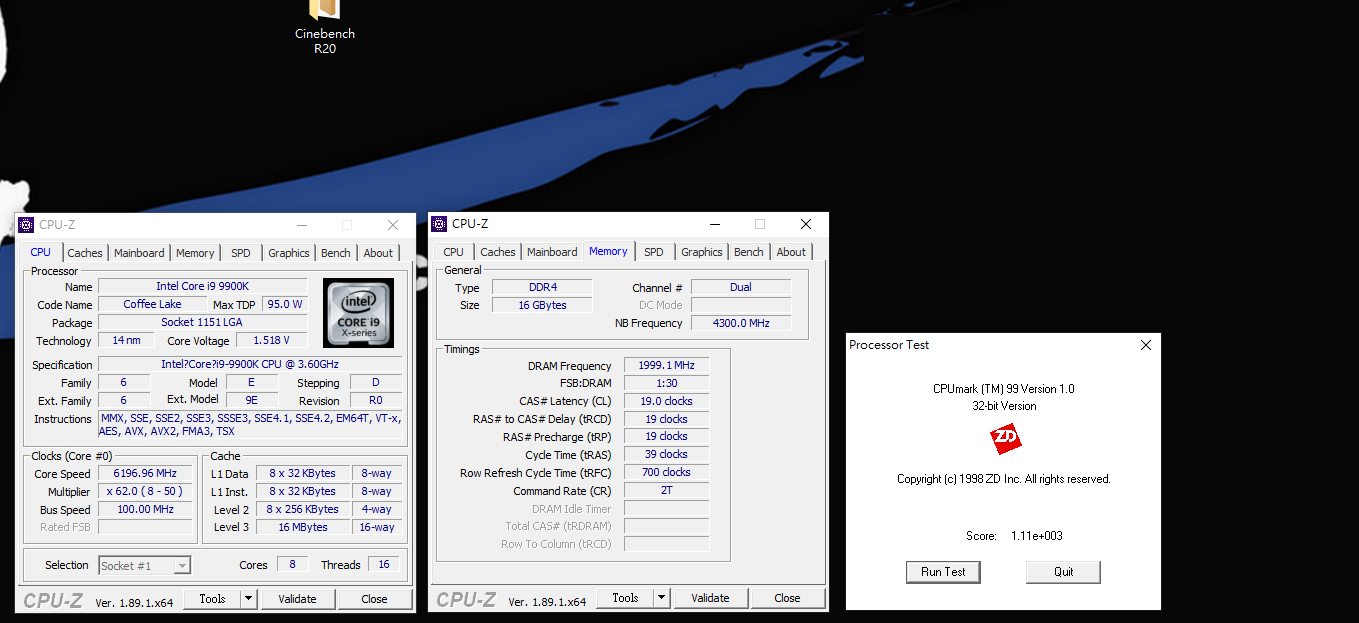Image resolution: width=1359 pixels, height=623 pixels.
Task: Click the Socket 1151 LGA package field
Action: pyautogui.click(x=202, y=323)
